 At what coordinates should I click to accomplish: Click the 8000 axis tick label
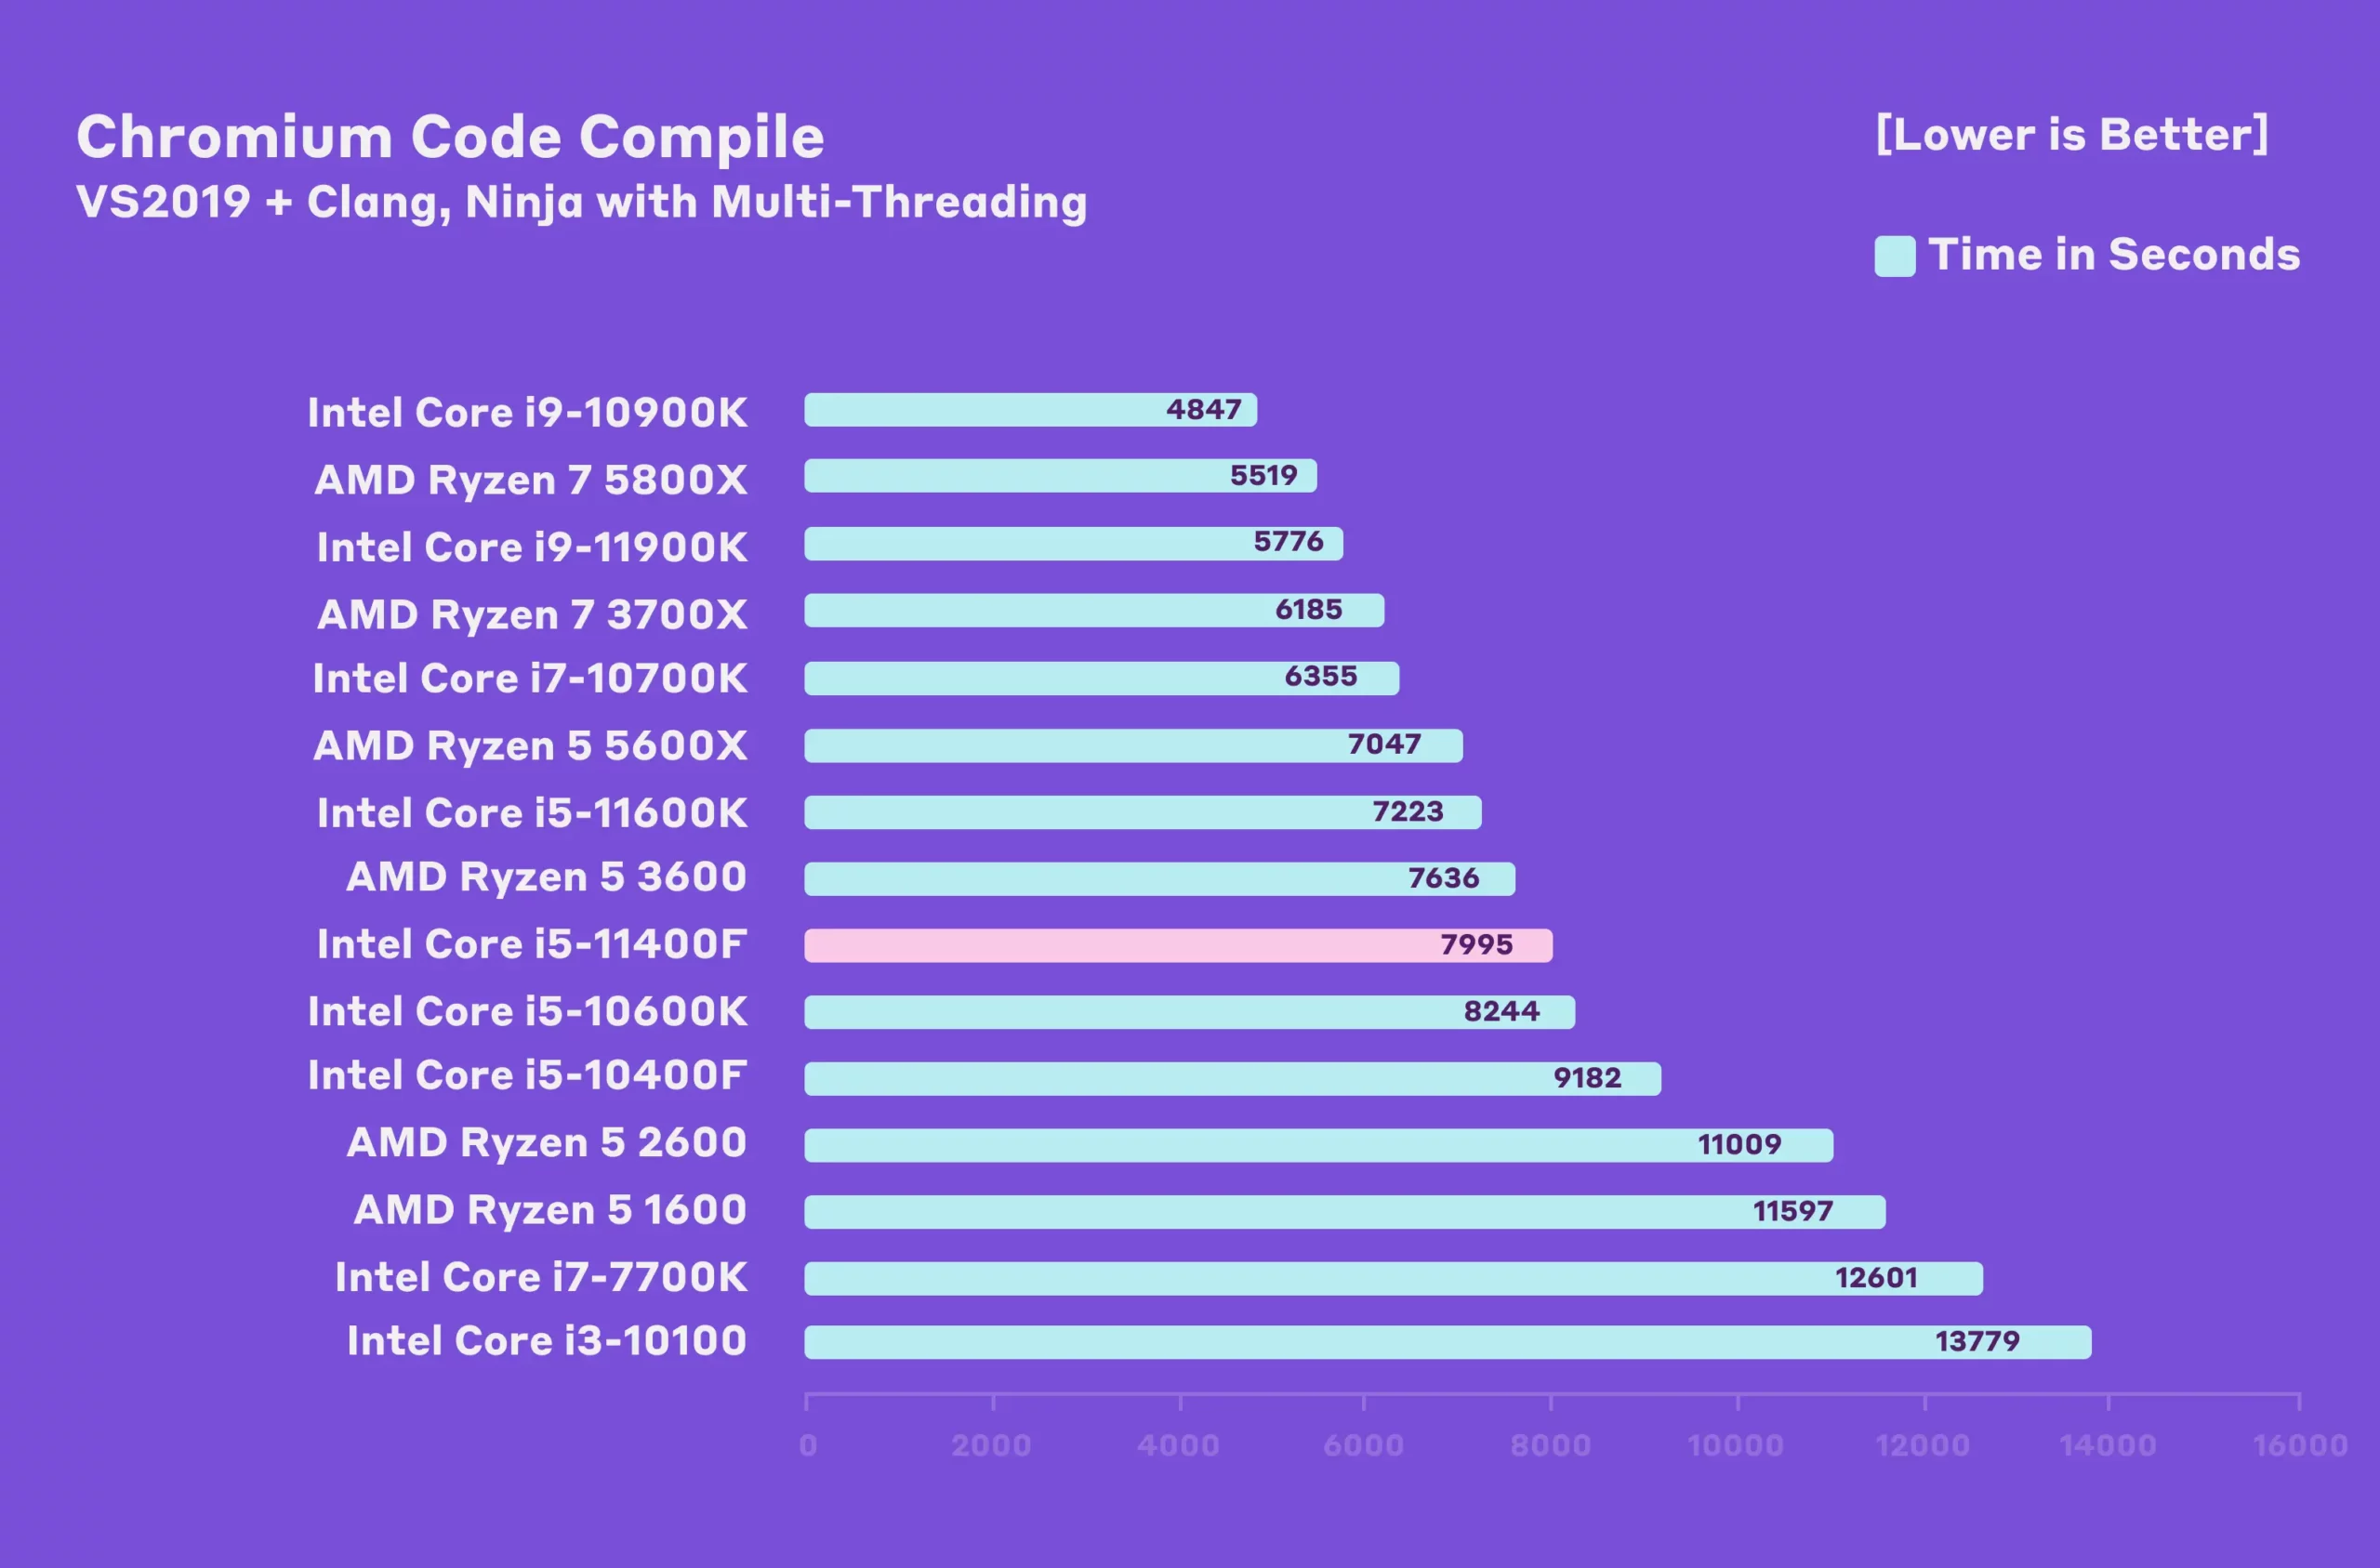[x=1550, y=1445]
